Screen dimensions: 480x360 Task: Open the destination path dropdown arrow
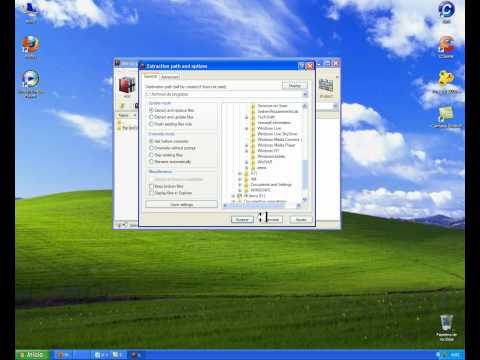[305, 94]
